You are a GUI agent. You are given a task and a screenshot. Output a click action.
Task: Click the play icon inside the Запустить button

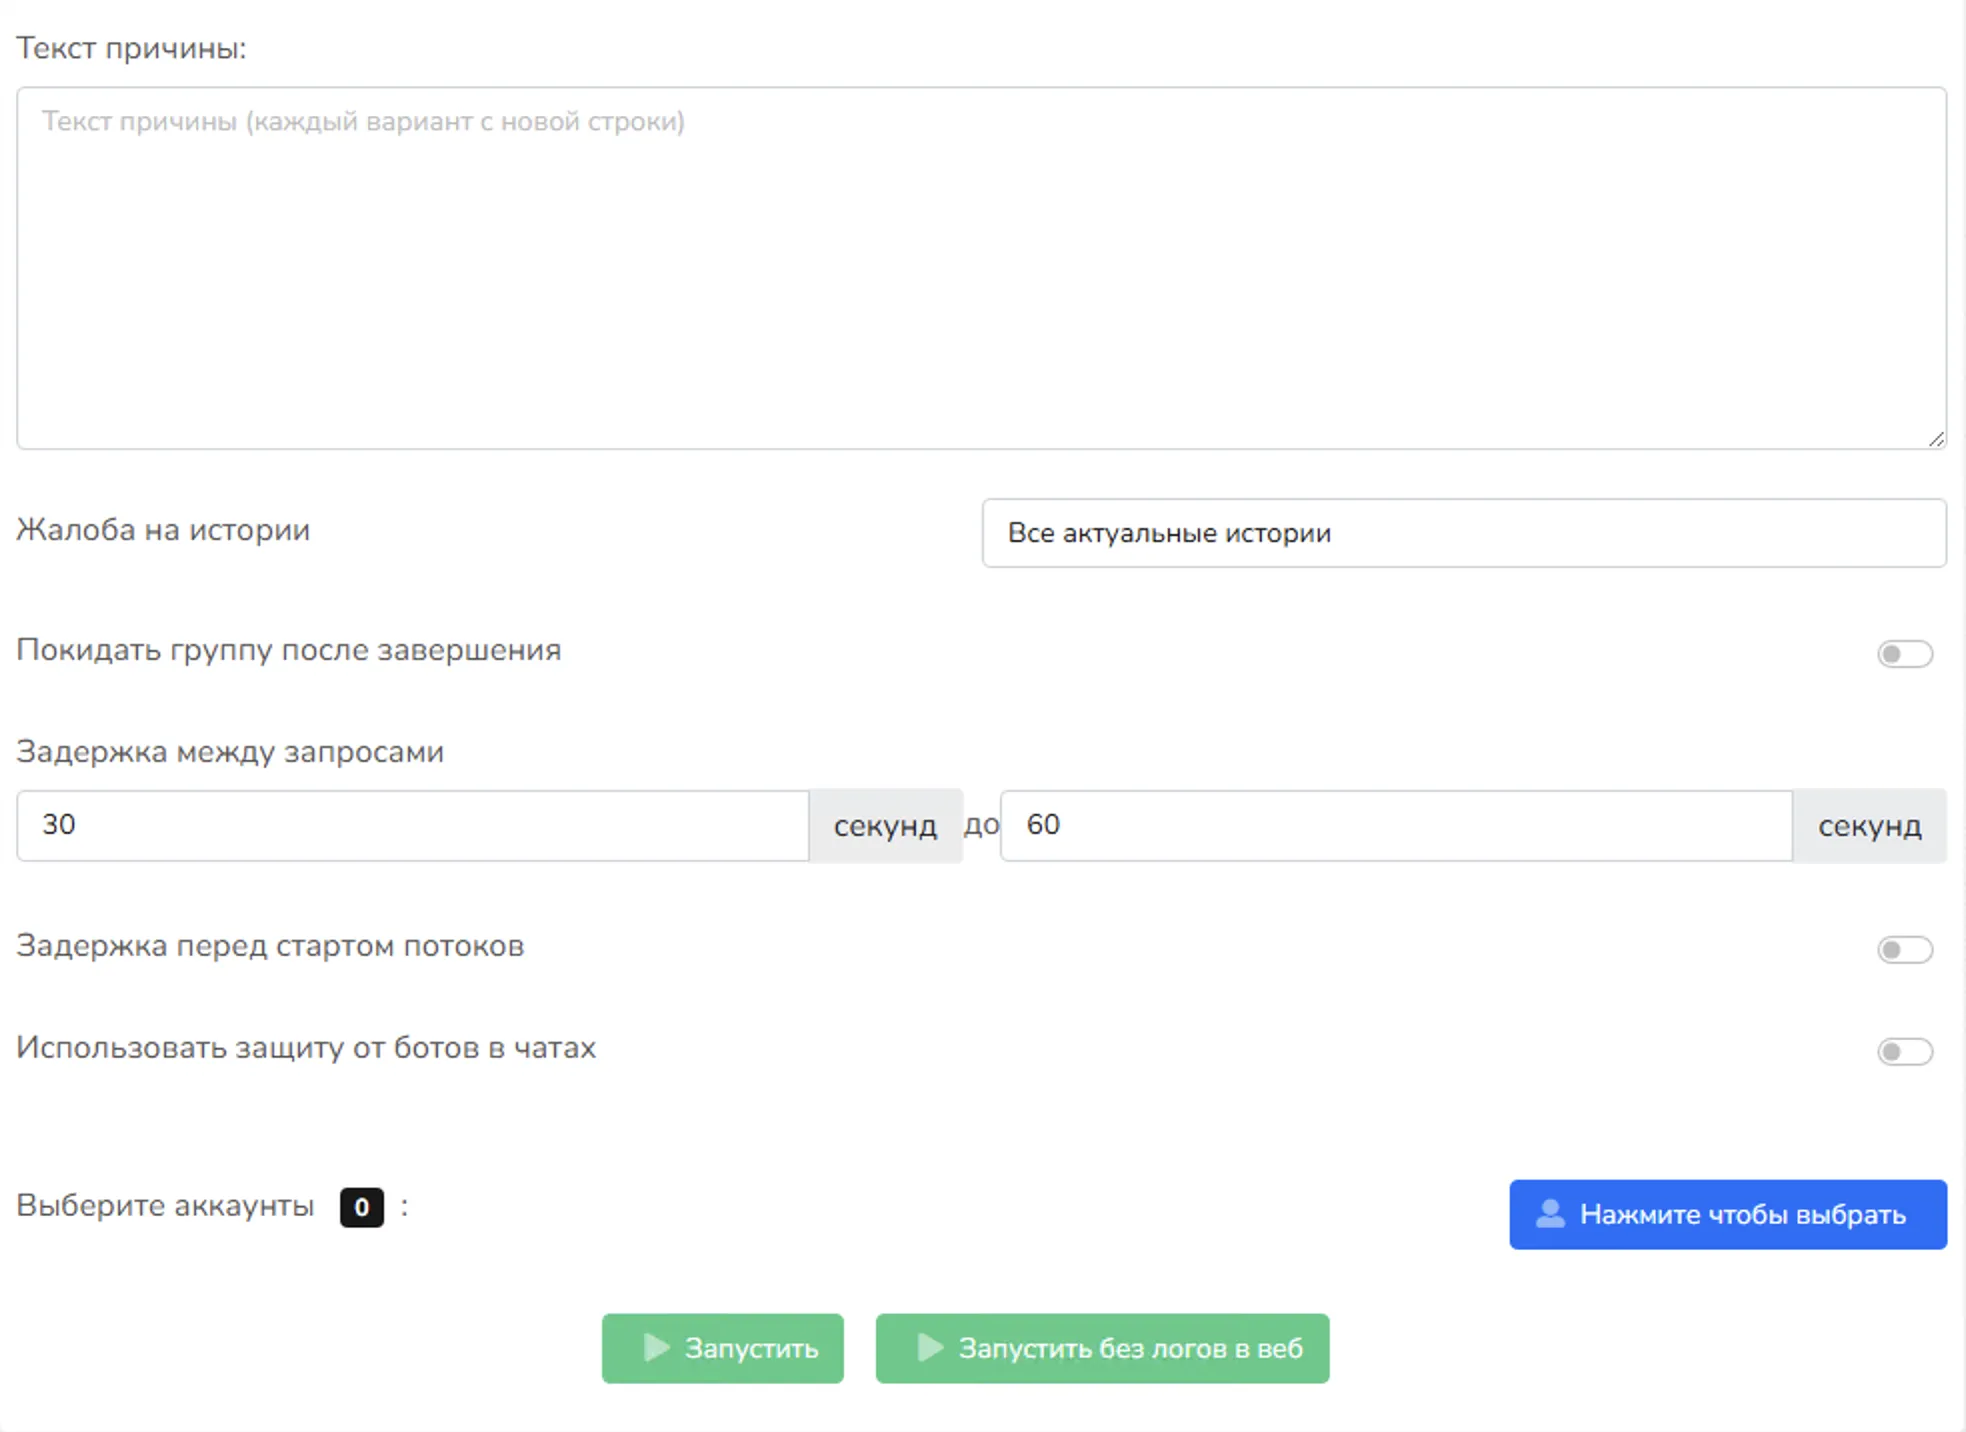point(657,1347)
